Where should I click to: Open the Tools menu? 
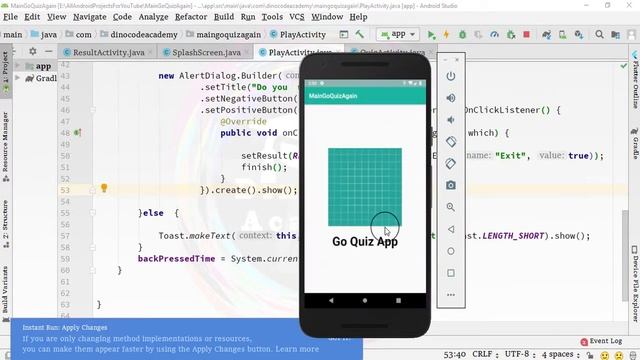[272, 17]
